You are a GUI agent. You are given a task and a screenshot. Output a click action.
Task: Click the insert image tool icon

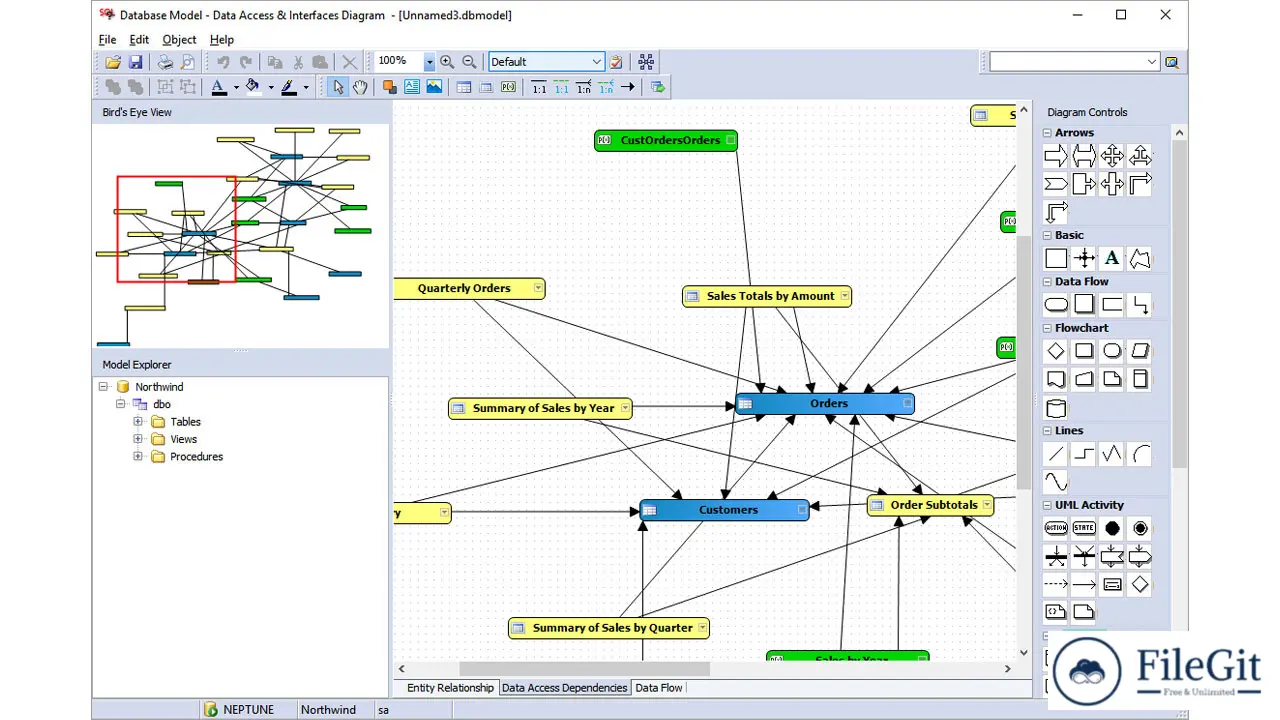[x=434, y=87]
